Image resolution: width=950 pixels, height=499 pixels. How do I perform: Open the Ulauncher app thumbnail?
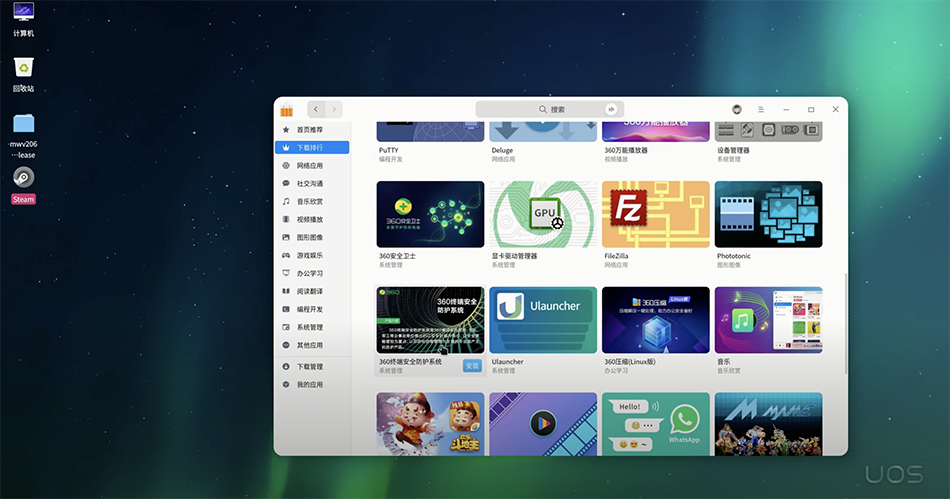click(x=543, y=320)
